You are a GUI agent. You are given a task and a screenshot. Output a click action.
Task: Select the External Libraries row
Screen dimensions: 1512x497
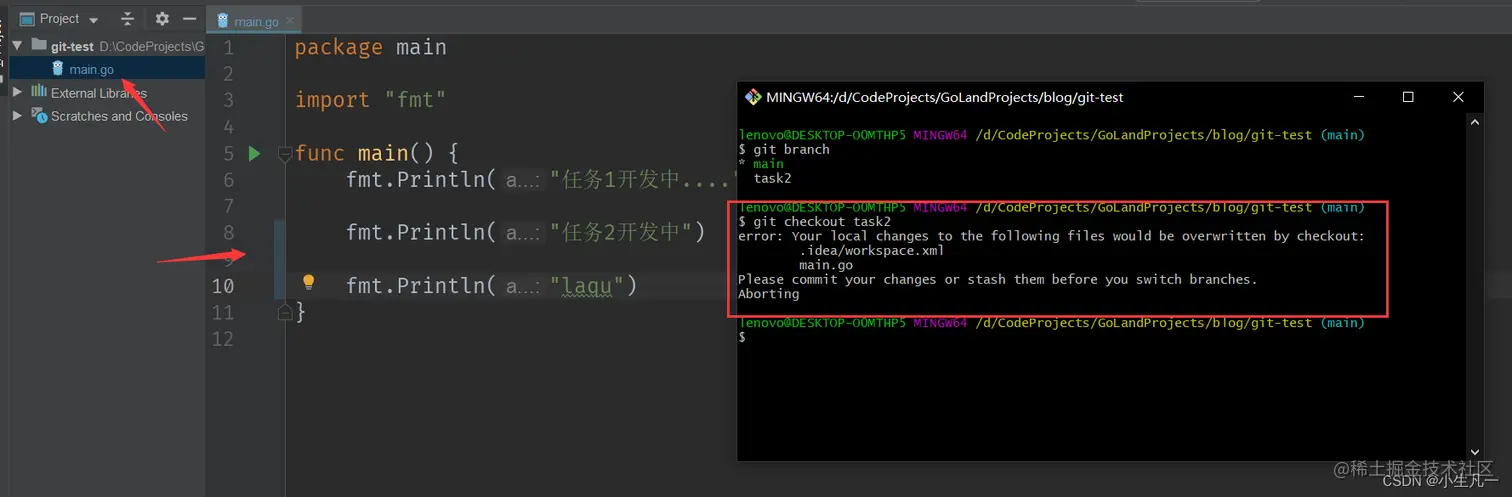[x=98, y=93]
